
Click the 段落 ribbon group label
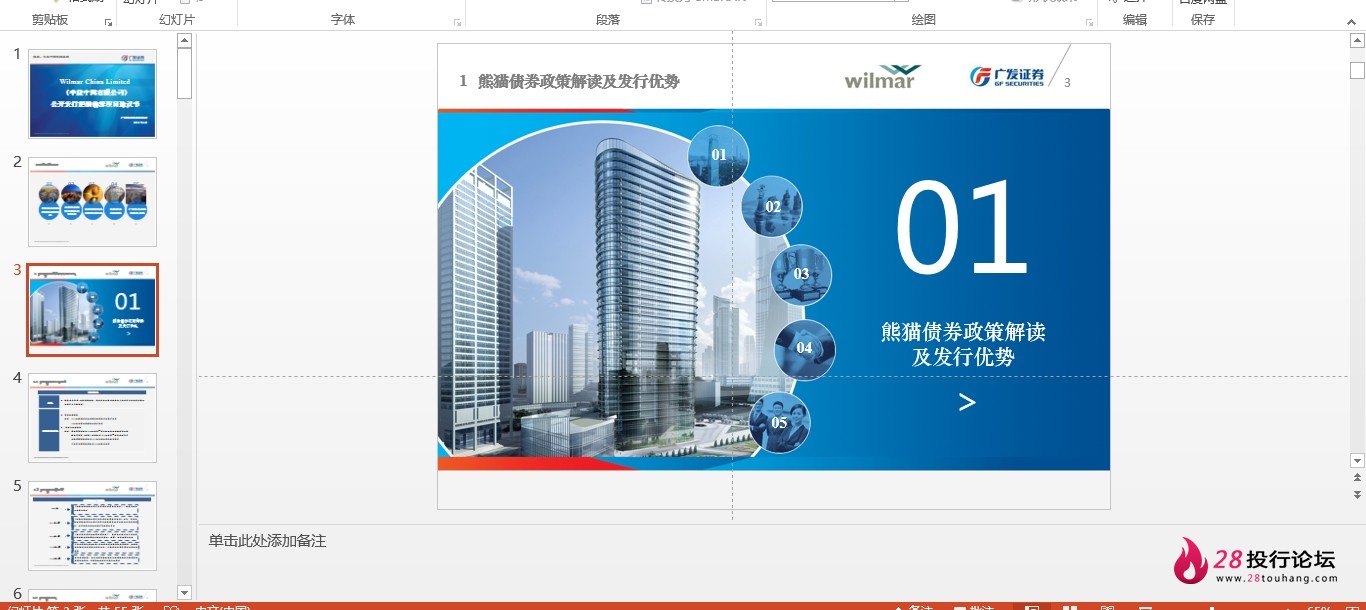point(608,20)
